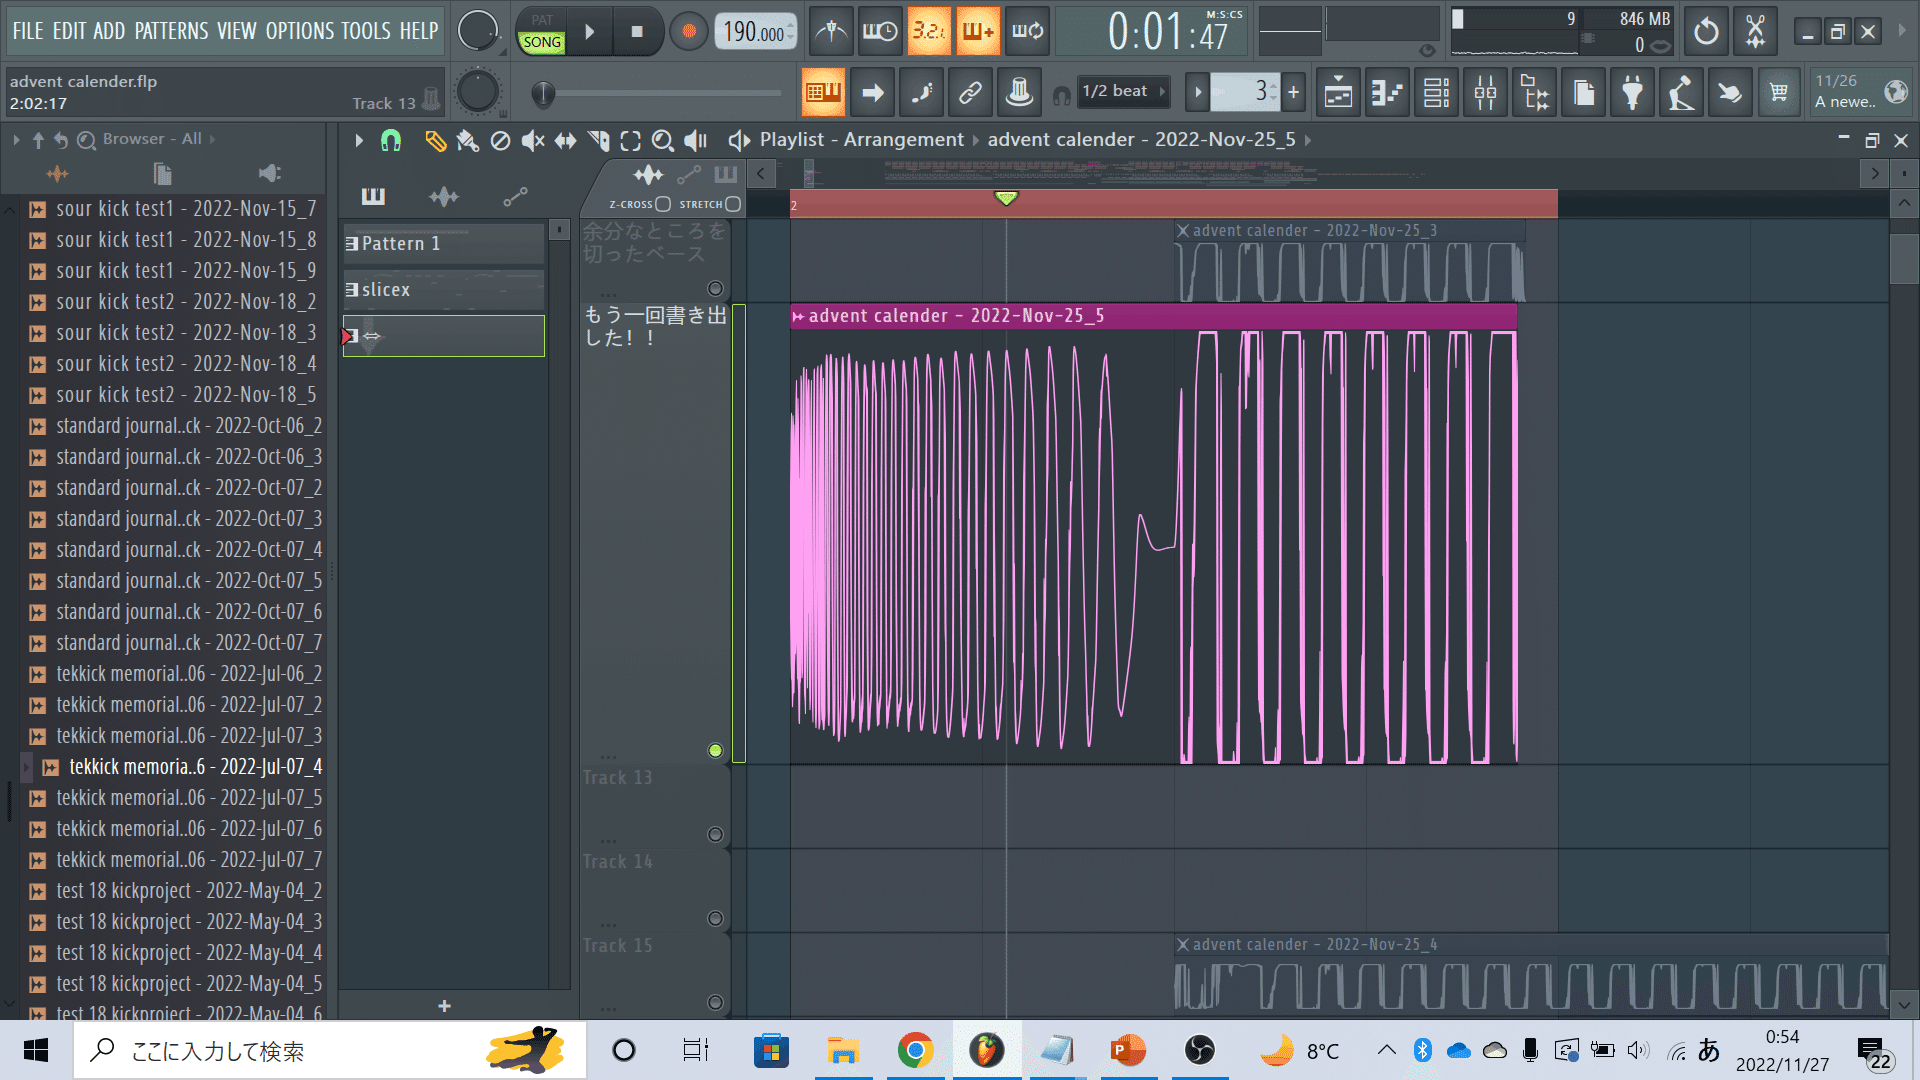Screen dimensions: 1920x1080
Task: Switch to SONG mode
Action: point(542,42)
